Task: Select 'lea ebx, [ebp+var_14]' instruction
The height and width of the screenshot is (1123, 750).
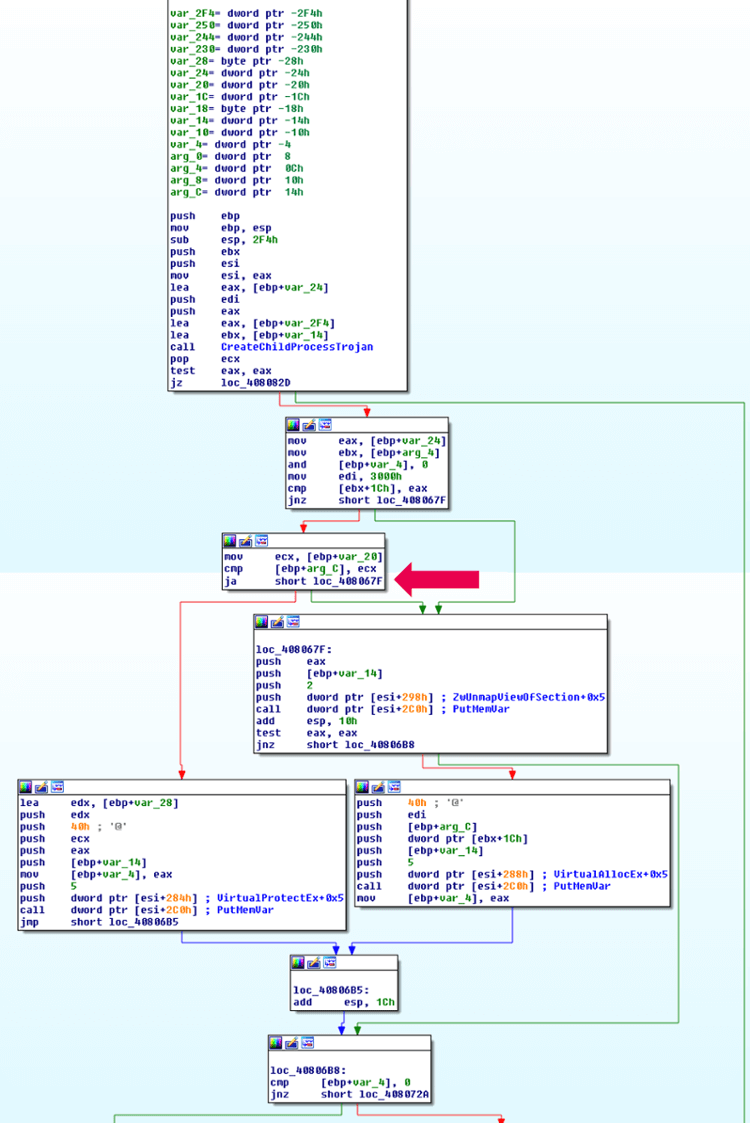Action: click(249, 334)
